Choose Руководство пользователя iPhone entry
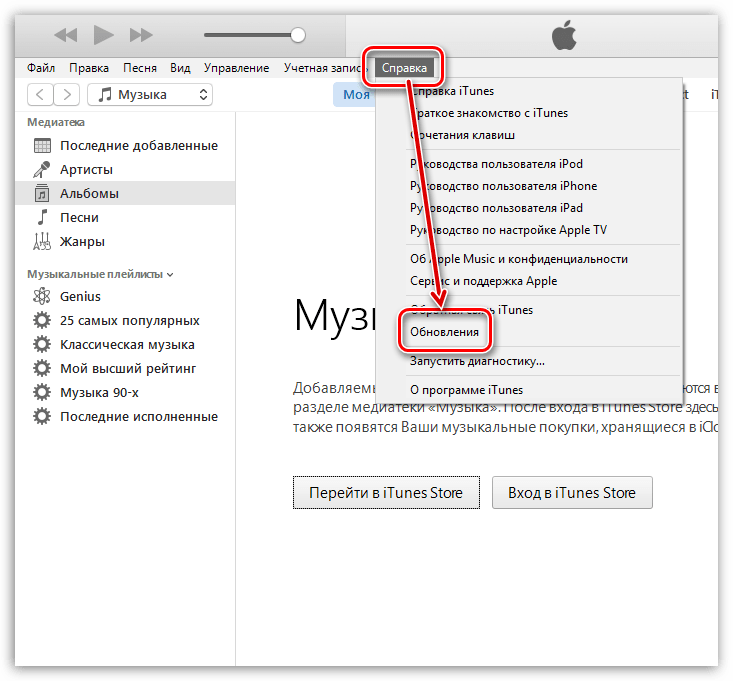Viewport: 733px width, 681px height. [530, 186]
